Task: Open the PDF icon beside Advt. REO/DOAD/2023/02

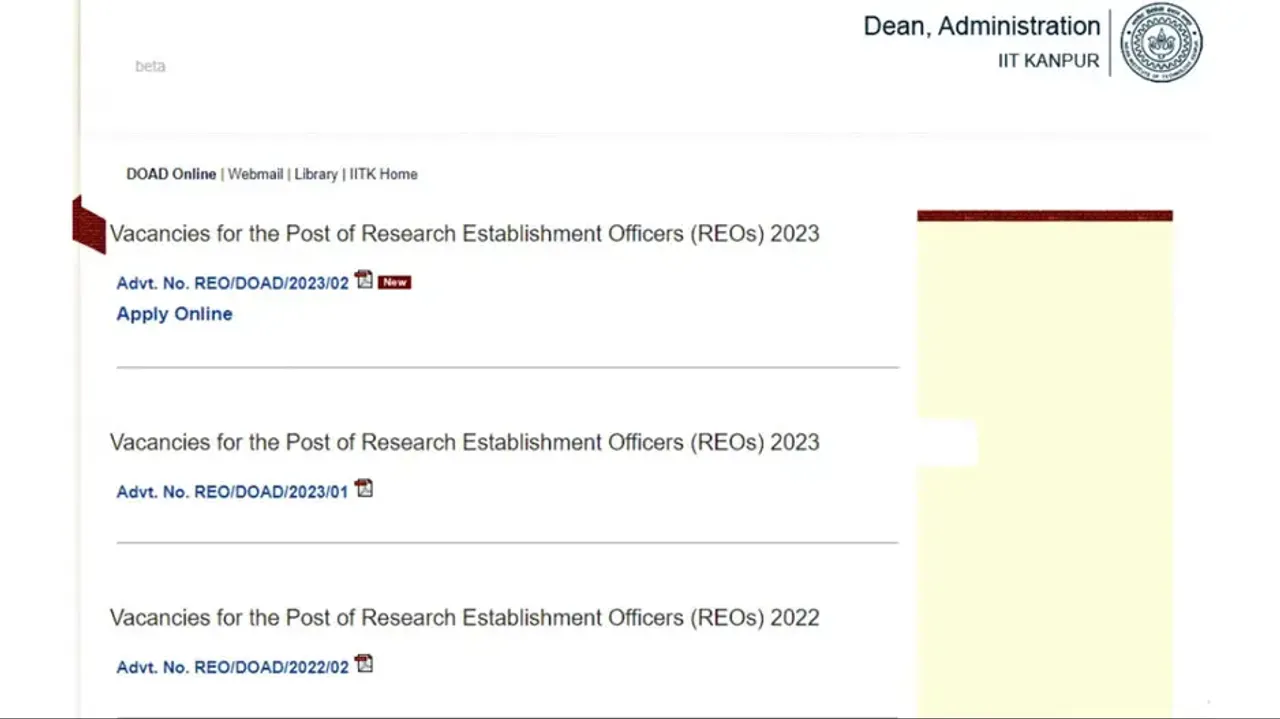Action: (364, 280)
